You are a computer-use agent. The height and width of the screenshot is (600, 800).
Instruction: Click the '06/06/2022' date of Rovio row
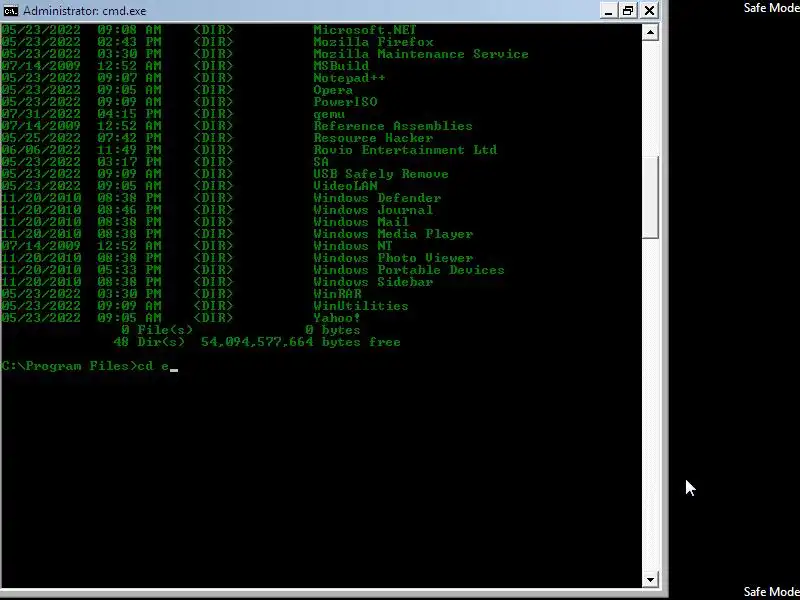point(41,150)
